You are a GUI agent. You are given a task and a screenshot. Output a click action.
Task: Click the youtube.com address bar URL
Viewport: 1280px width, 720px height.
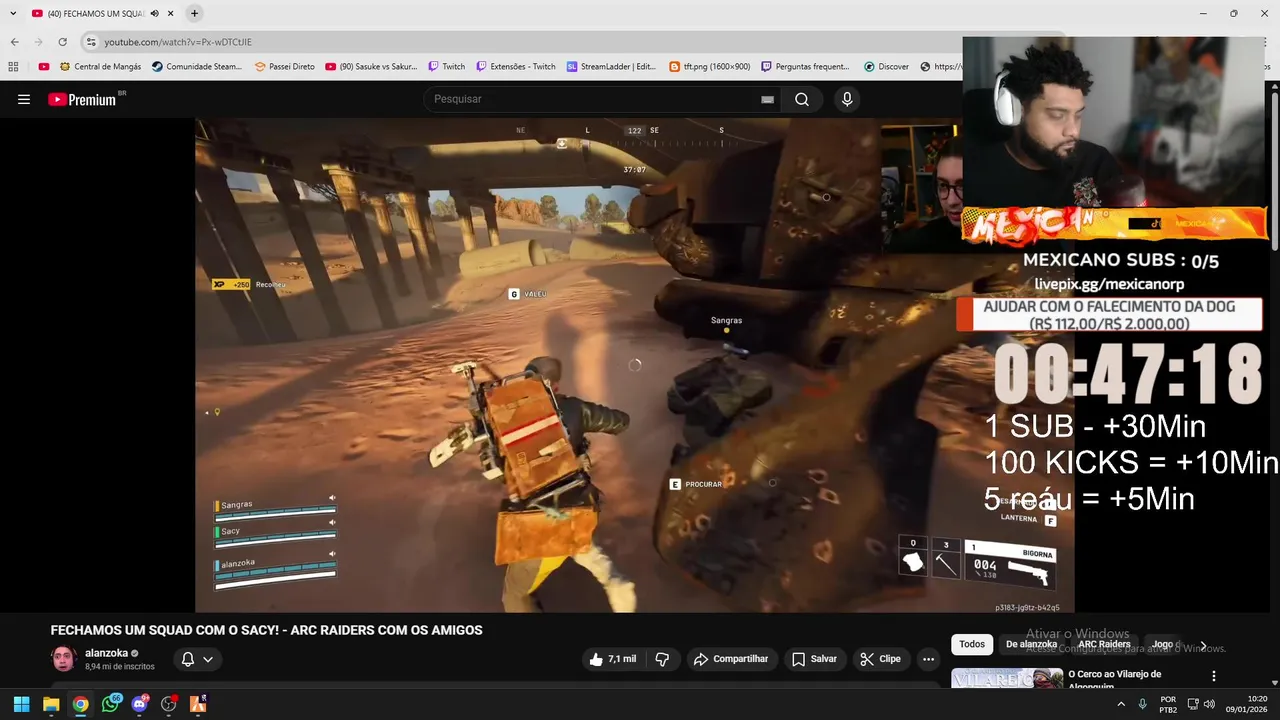[x=178, y=42]
